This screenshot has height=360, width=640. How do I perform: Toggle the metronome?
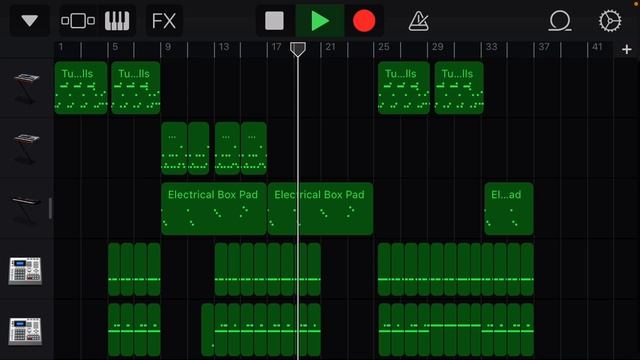tap(418, 20)
